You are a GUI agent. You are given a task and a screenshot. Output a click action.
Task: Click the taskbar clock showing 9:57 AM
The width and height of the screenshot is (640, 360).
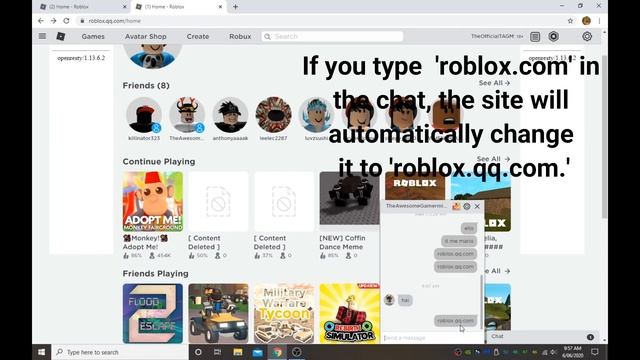coord(572,352)
